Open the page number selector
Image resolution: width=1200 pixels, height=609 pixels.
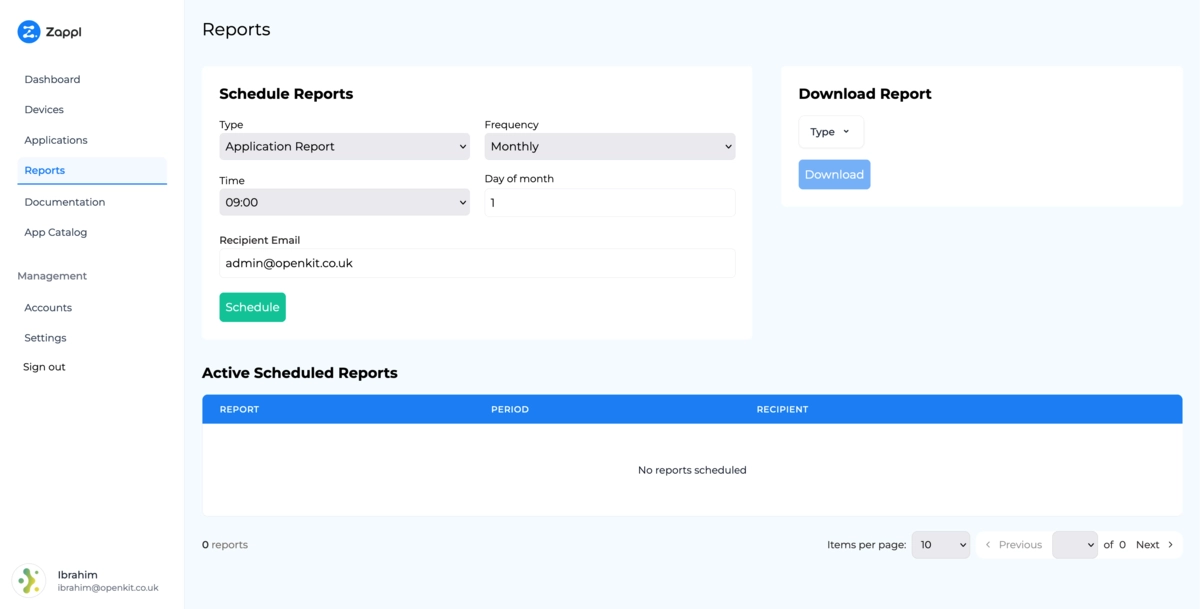1074,544
